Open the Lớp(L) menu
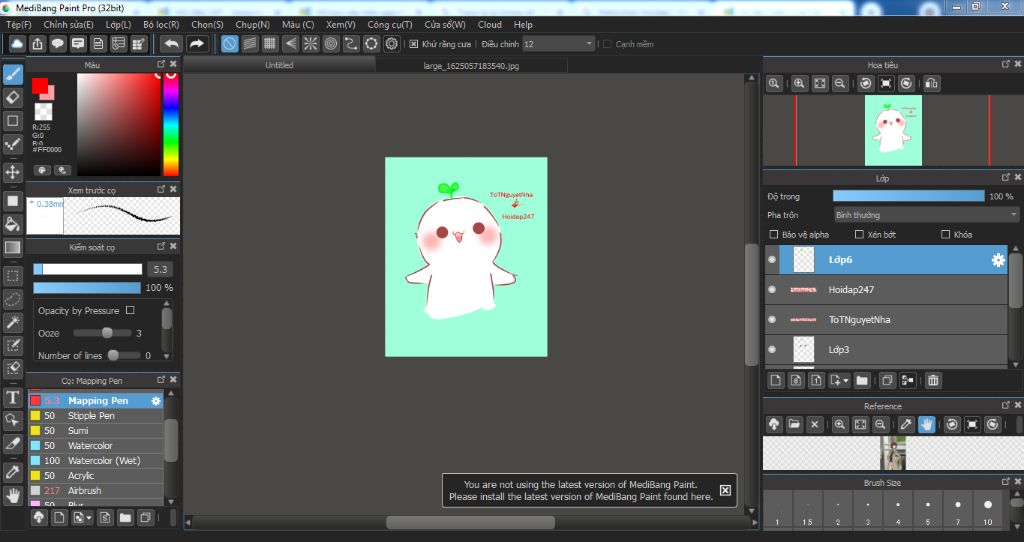This screenshot has height=542, width=1024. pyautogui.click(x=118, y=25)
